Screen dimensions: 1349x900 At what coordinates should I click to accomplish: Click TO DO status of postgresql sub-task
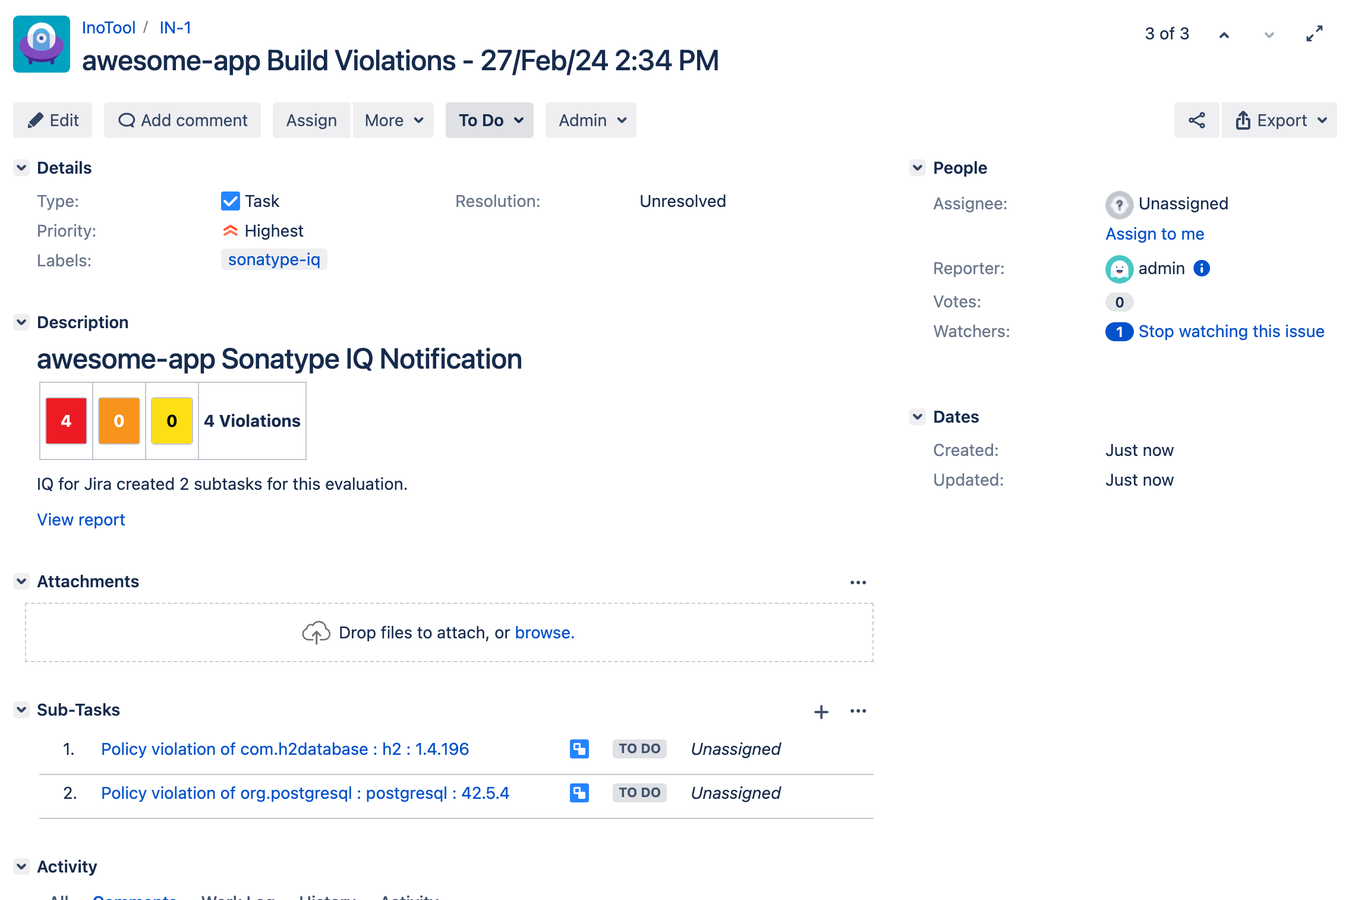pyautogui.click(x=640, y=793)
